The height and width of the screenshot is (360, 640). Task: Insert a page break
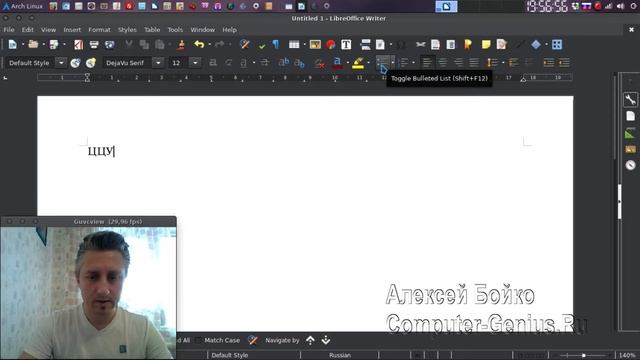[x=365, y=44]
